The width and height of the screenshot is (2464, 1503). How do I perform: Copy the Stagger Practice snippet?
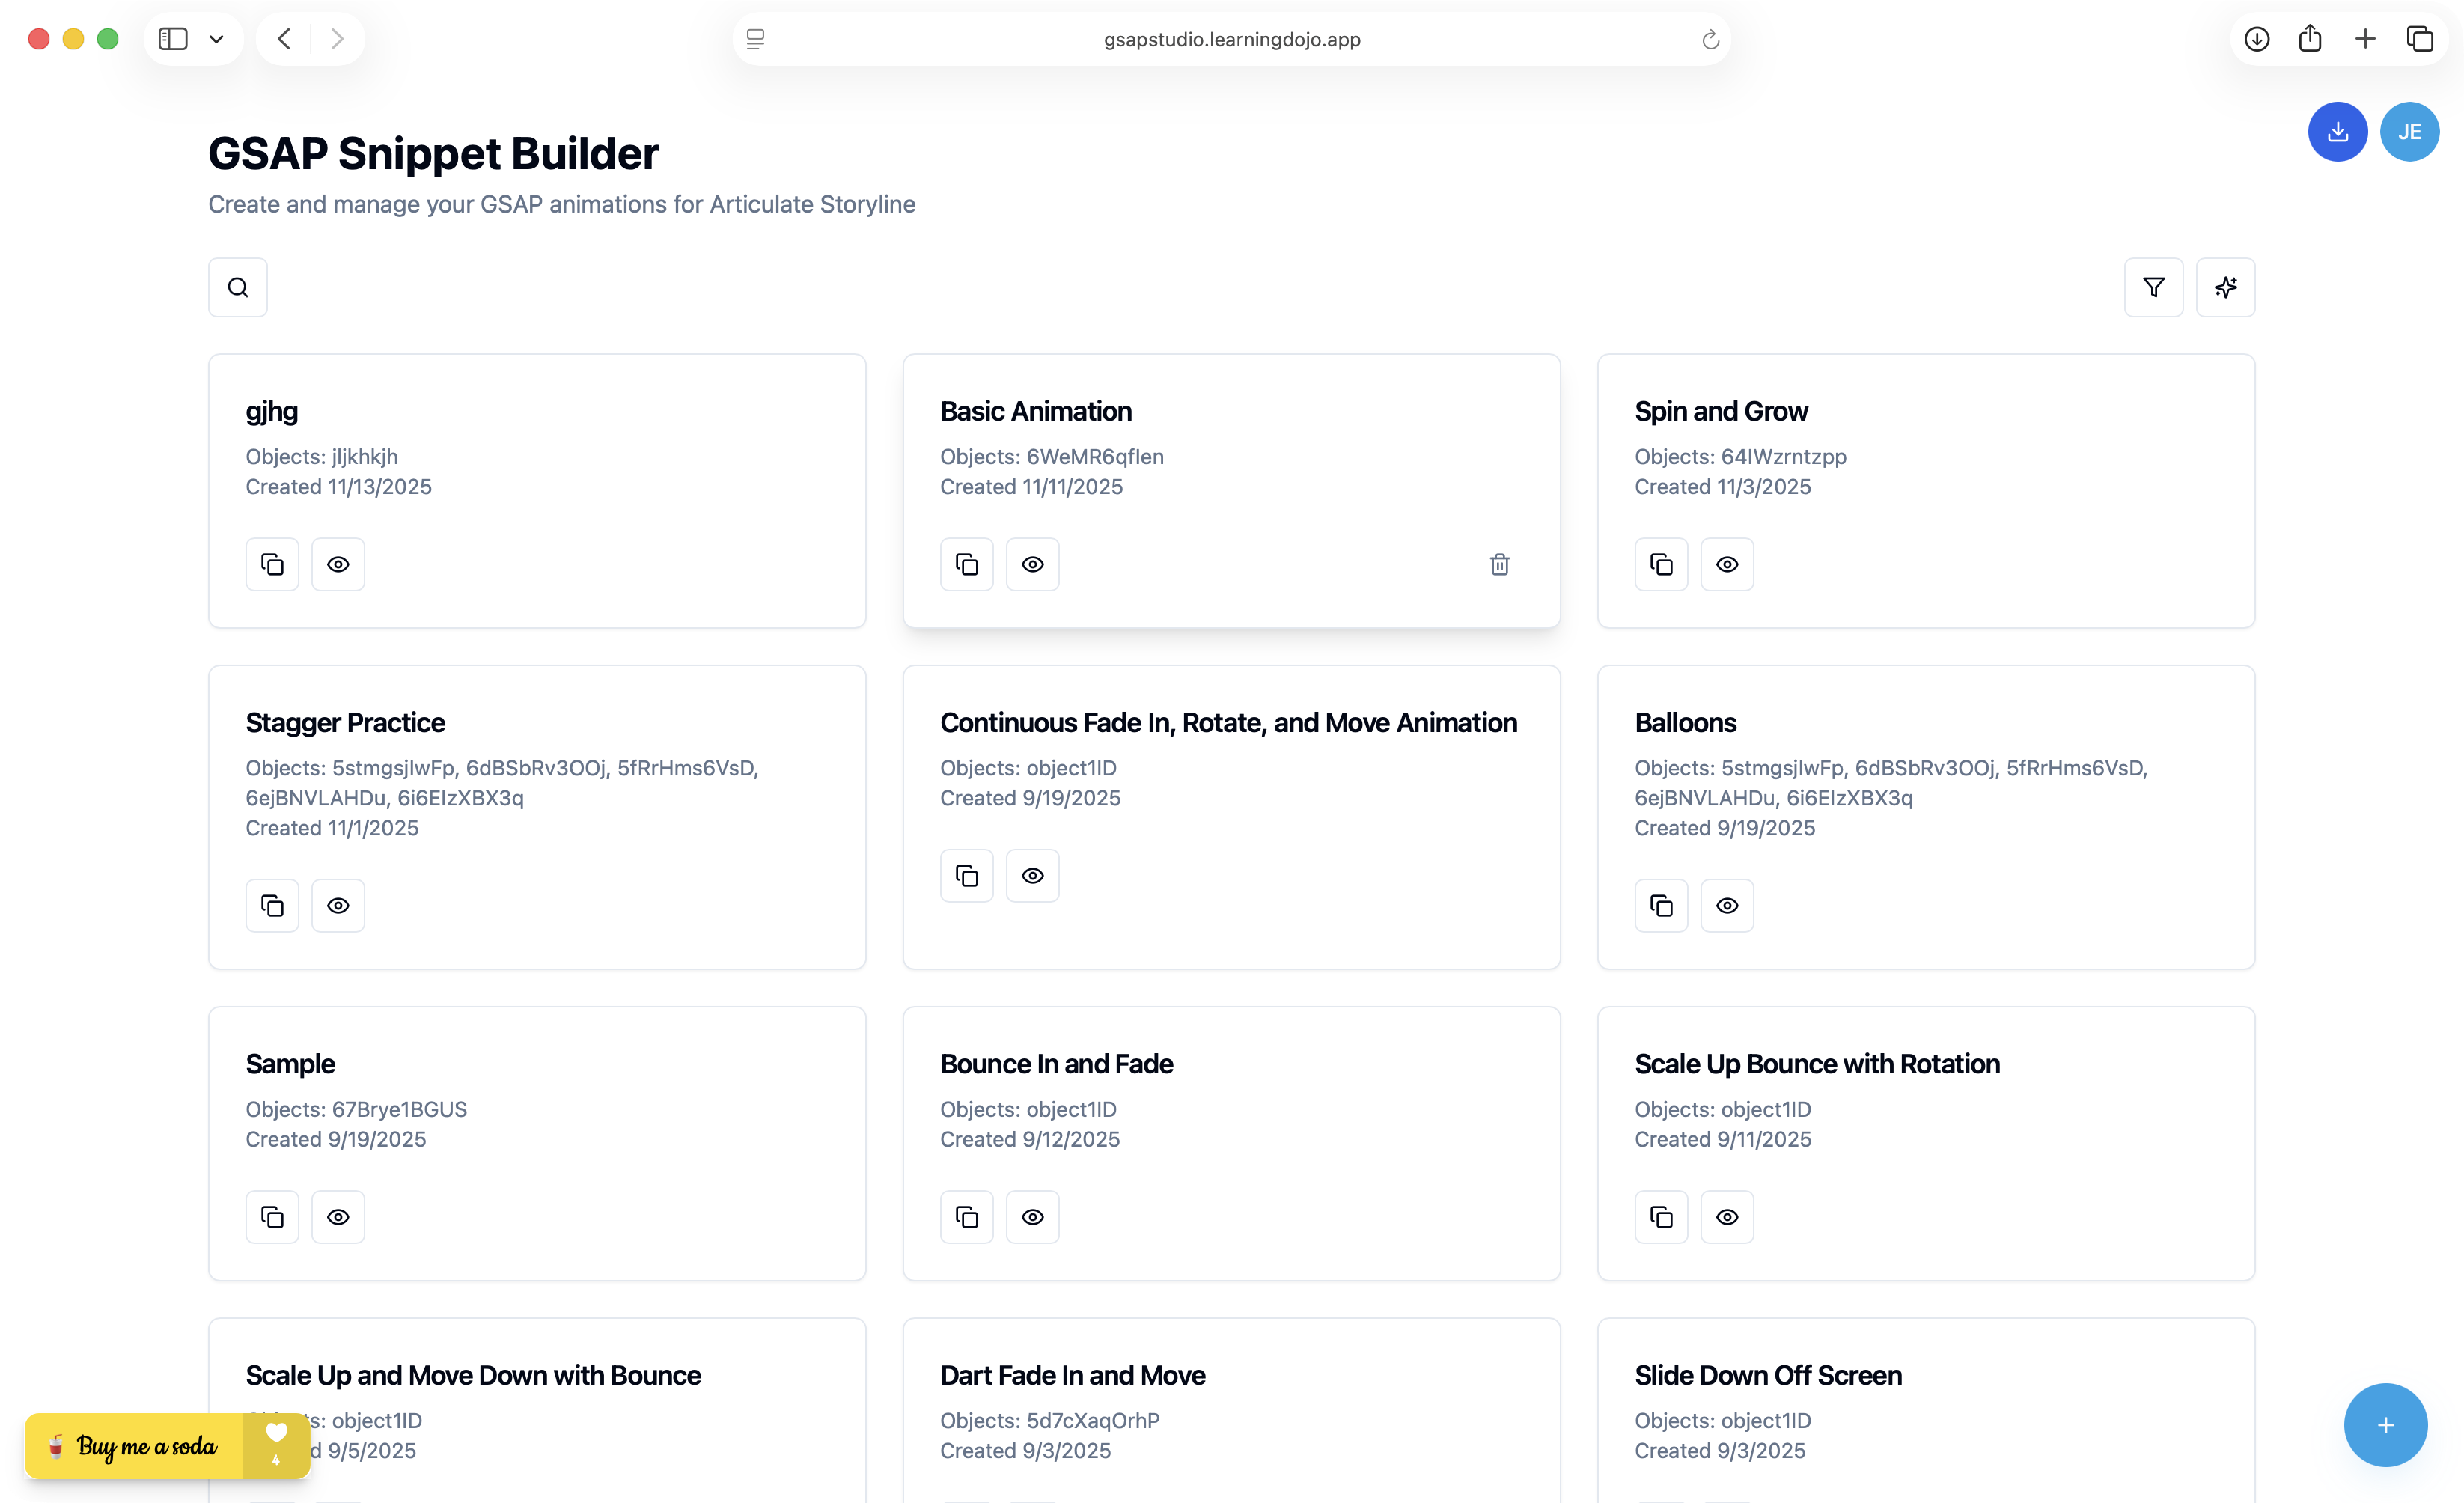click(272, 906)
